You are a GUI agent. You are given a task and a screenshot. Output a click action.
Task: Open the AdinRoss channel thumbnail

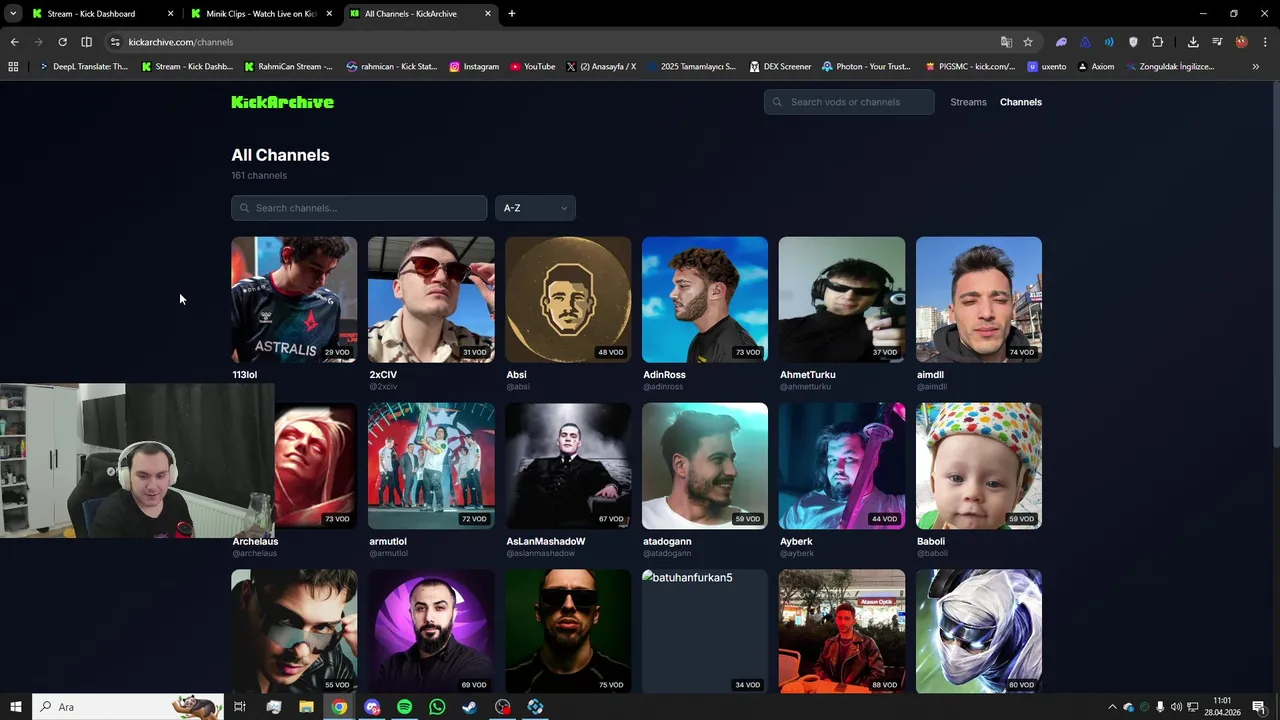[705, 299]
